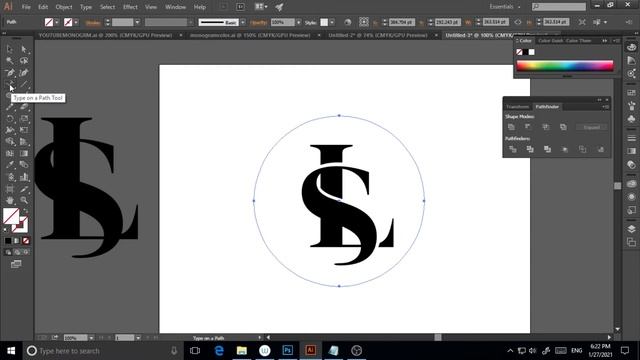Set paint to None button
The height and width of the screenshot is (360, 640).
[26, 241]
